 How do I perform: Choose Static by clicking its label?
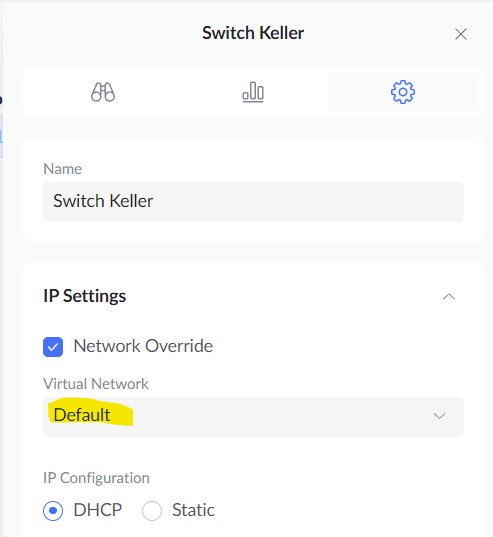193,510
